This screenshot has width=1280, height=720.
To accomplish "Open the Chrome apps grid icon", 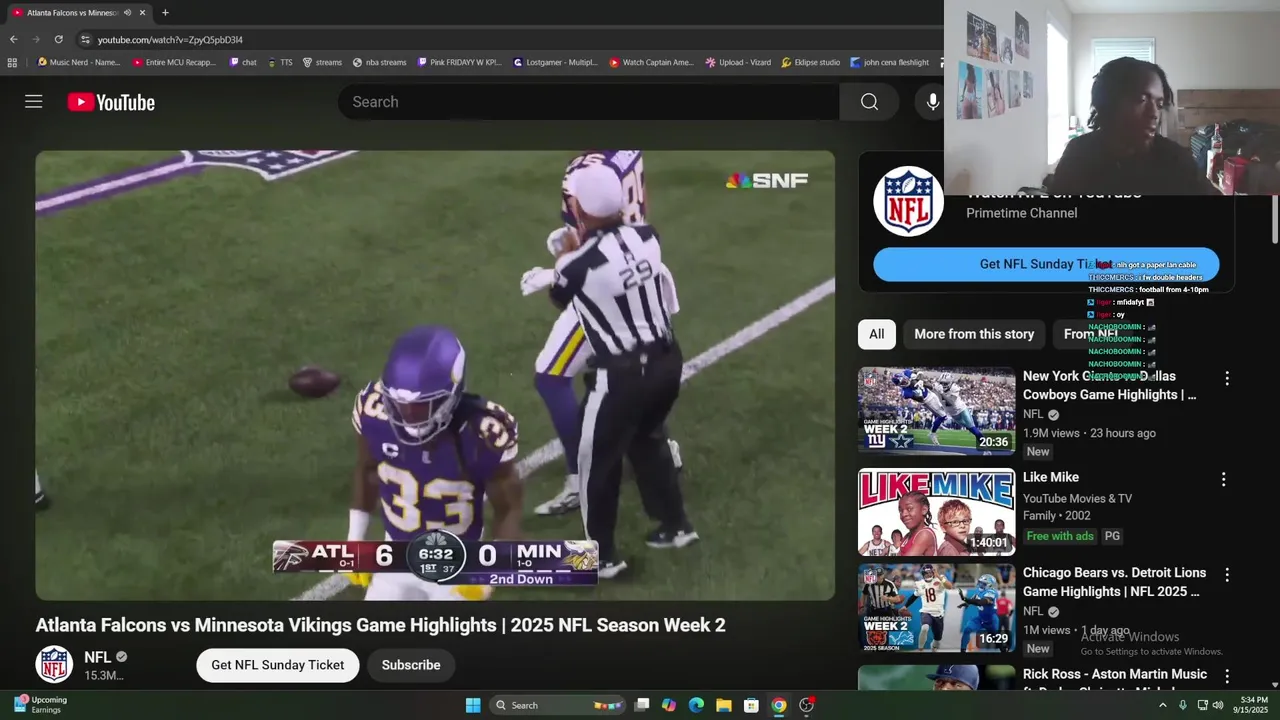I will 12,62.
